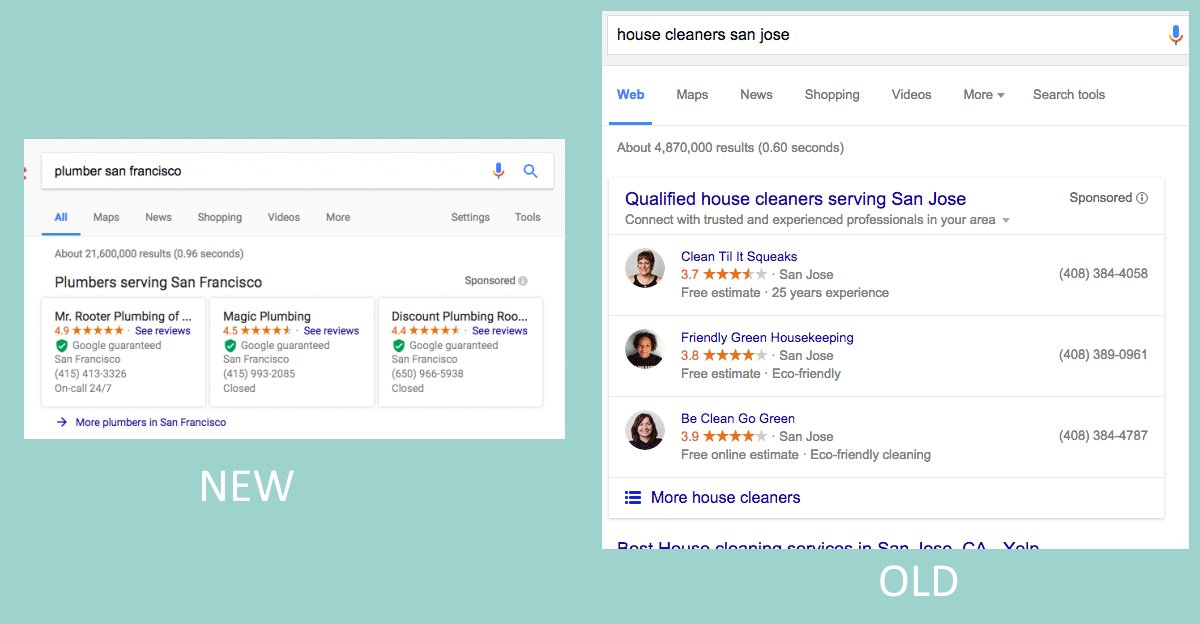Open Search tools in house cleaners search
Screen dimensions: 1200x624
(x=1069, y=95)
